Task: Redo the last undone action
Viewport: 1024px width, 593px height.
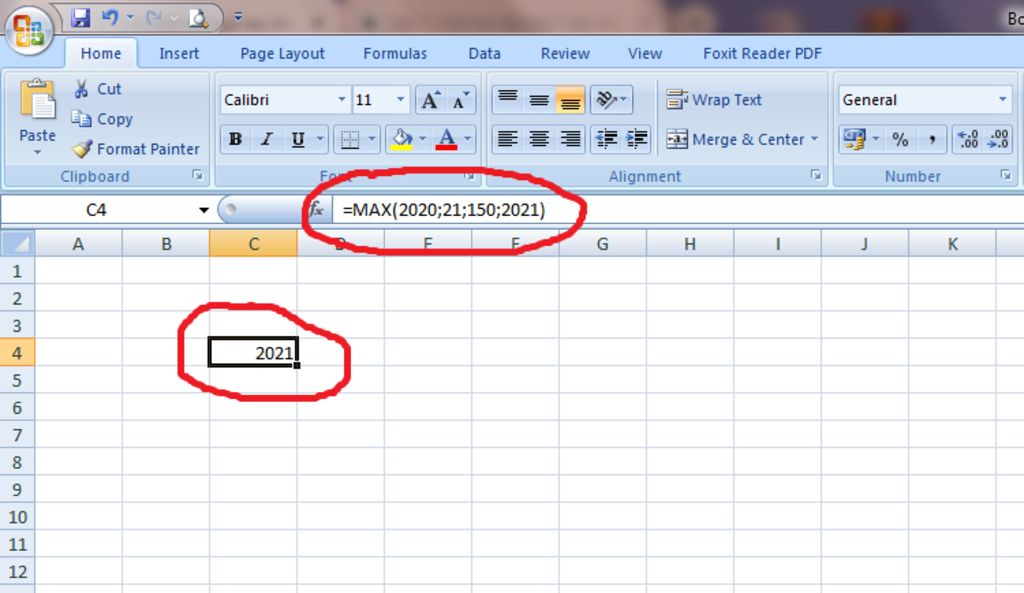Action: pos(153,18)
